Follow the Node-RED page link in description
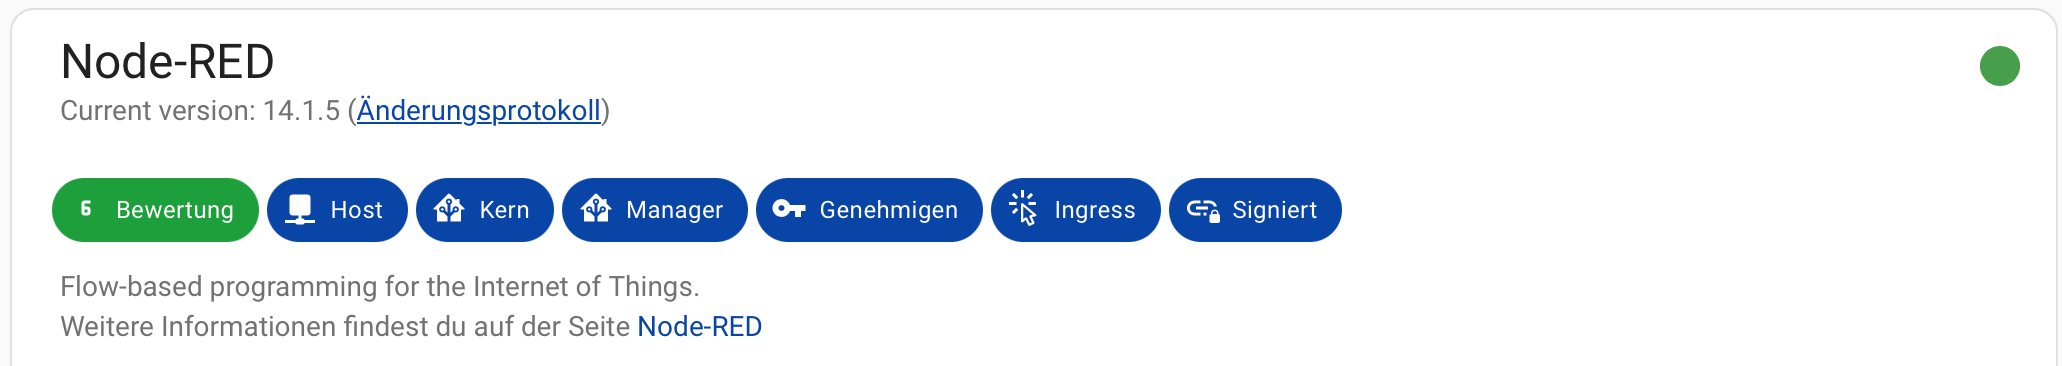2062x366 pixels. 700,327
